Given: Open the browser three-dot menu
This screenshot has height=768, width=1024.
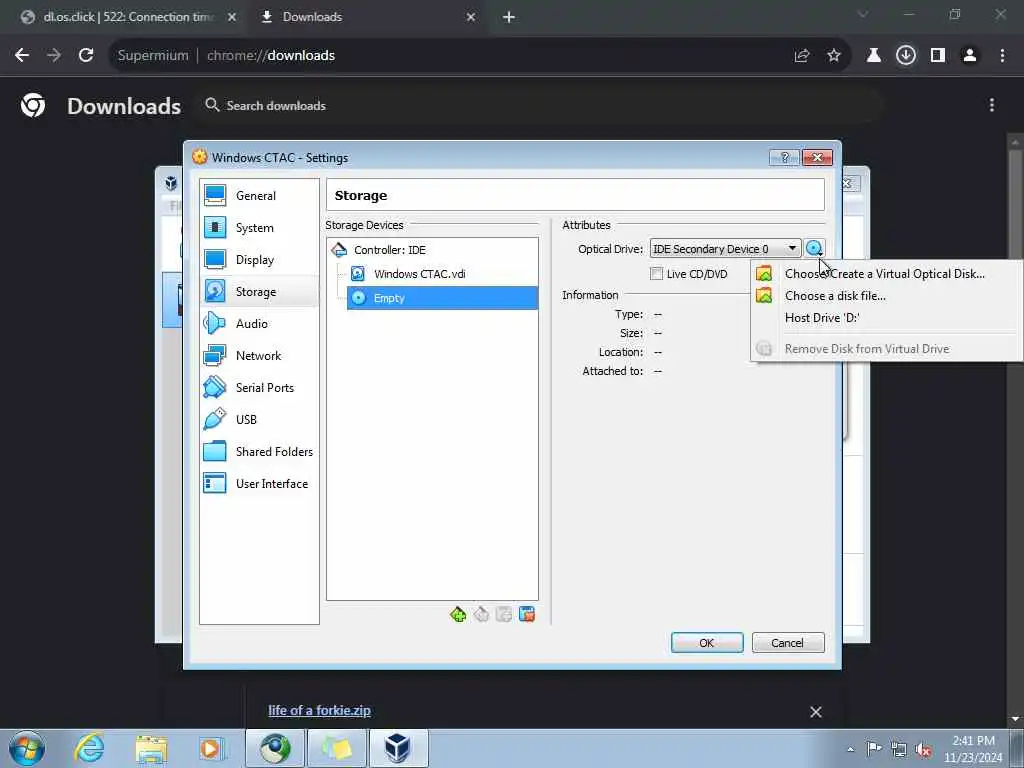Looking at the screenshot, I should (x=1002, y=56).
